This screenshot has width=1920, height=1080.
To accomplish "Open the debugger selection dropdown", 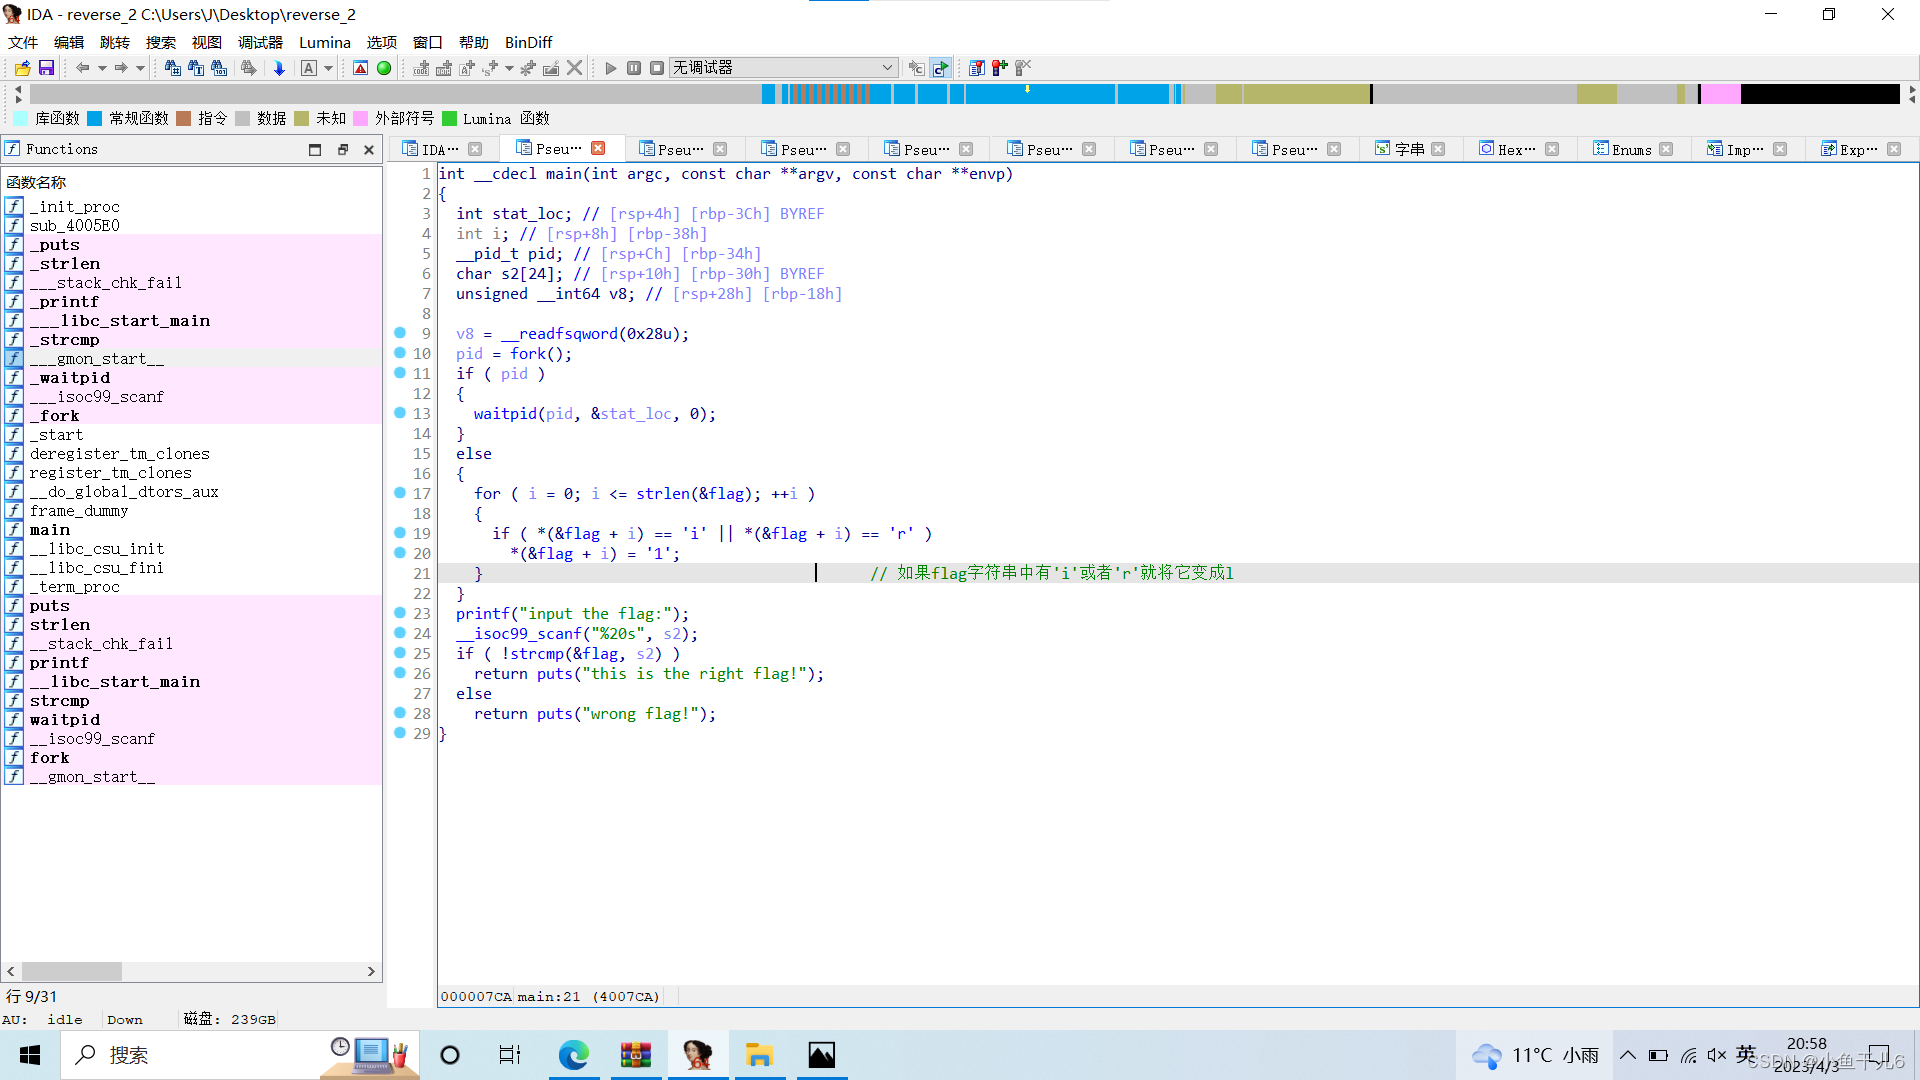I will click(887, 68).
